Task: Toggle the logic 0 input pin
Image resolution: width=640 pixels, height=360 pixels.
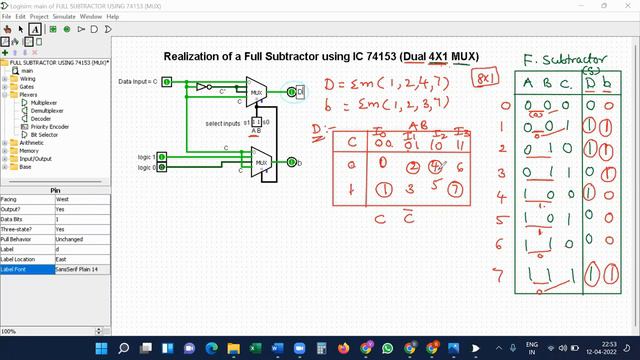Action: (162, 167)
